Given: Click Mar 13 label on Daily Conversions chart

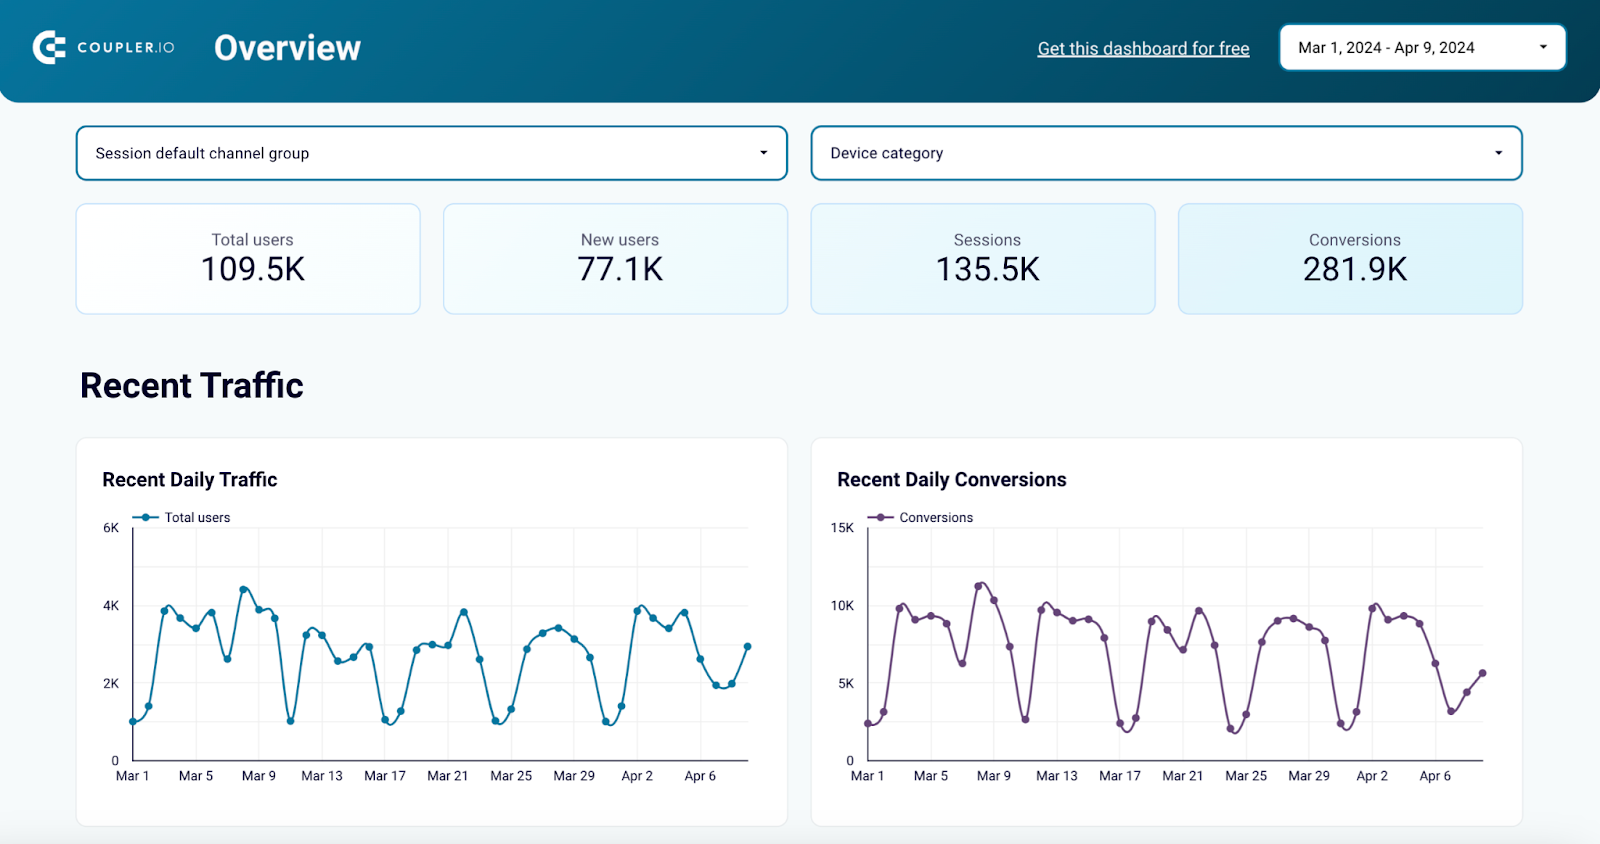Looking at the screenshot, I should (x=1057, y=776).
